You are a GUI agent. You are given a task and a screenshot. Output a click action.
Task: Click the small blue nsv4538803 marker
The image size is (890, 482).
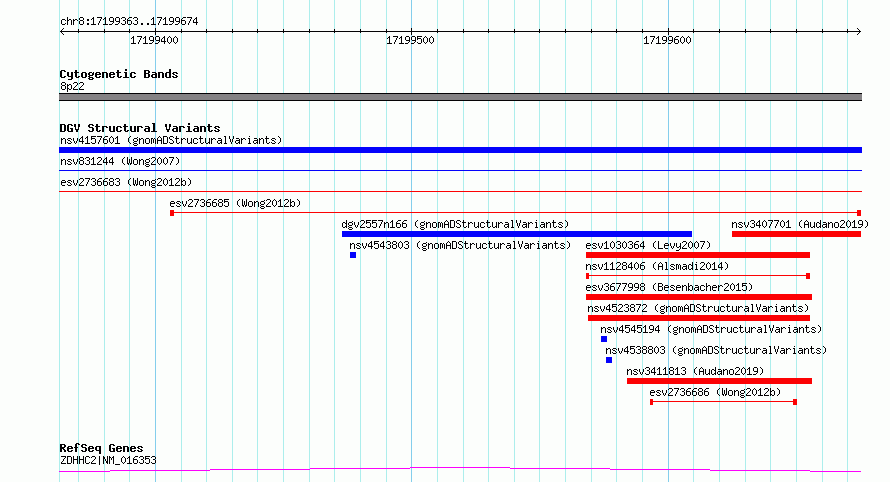609,360
